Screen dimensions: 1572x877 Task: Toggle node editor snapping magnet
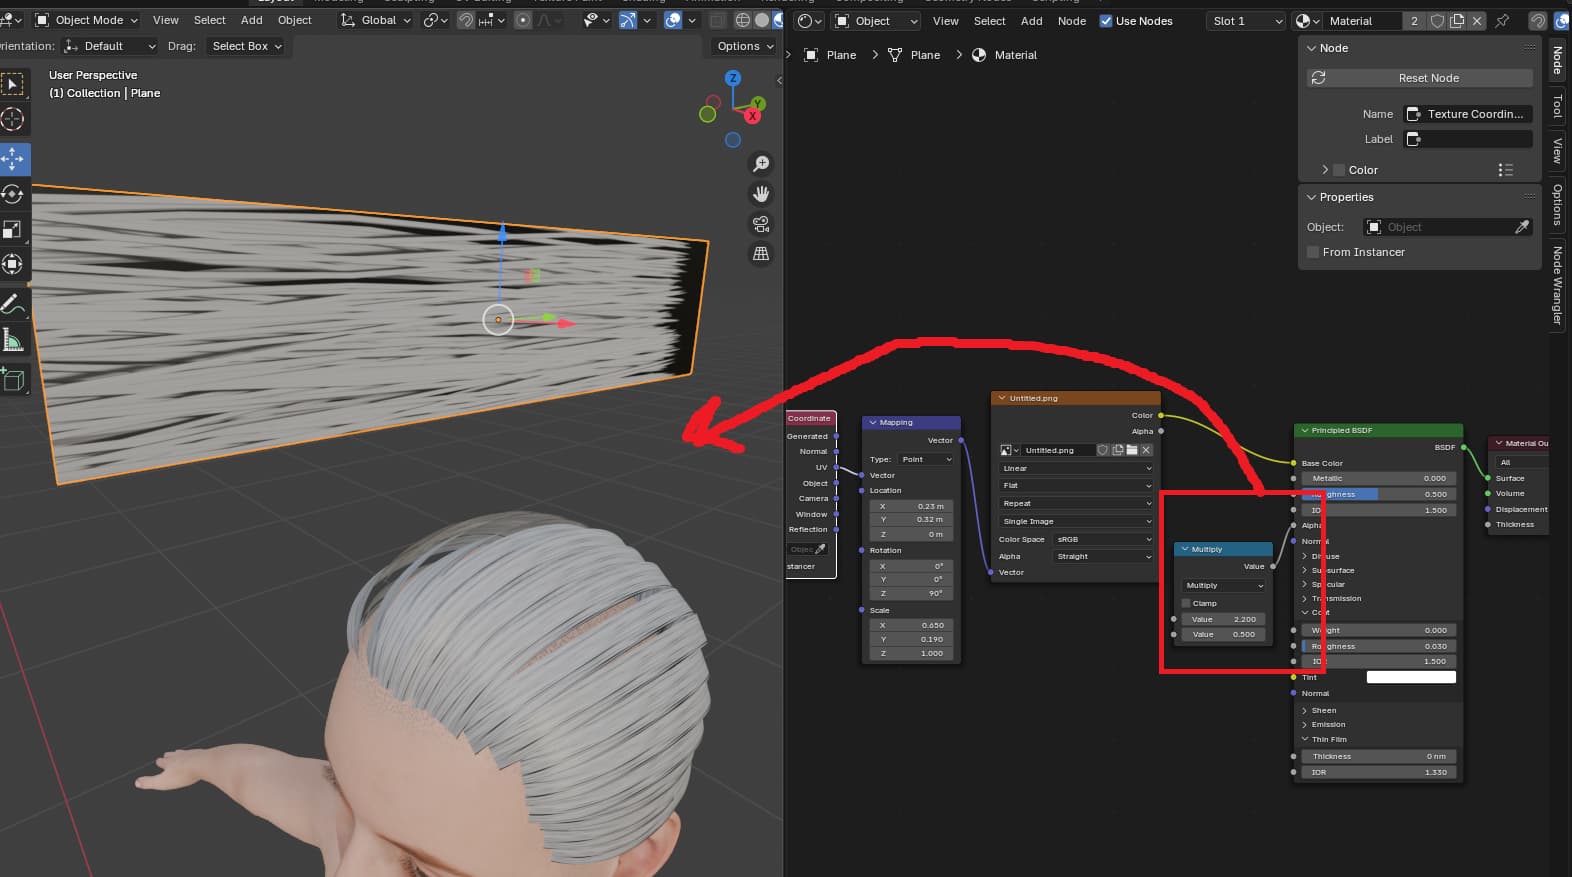tap(1538, 21)
